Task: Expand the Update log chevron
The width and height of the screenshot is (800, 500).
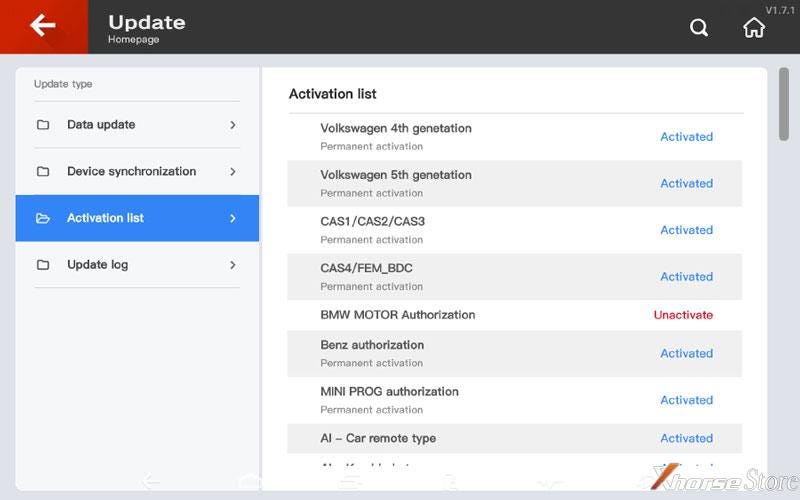Action: click(x=233, y=265)
